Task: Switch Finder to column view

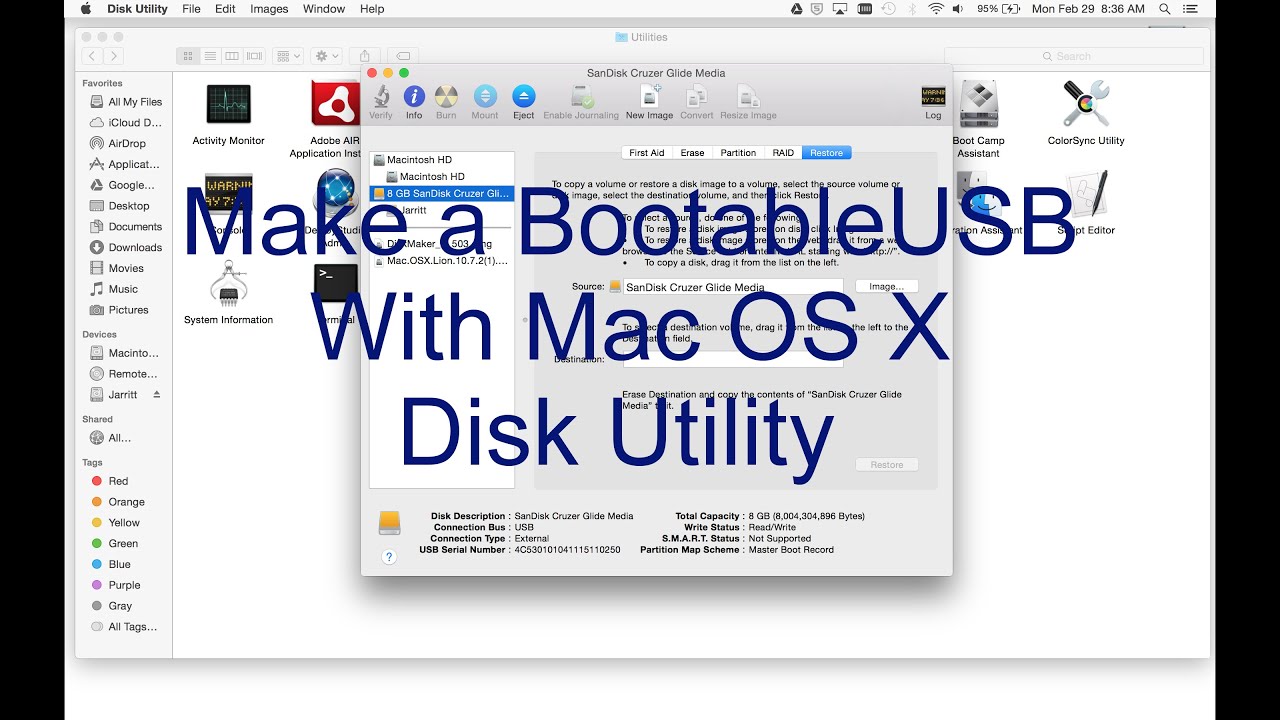Action: pyautogui.click(x=232, y=56)
